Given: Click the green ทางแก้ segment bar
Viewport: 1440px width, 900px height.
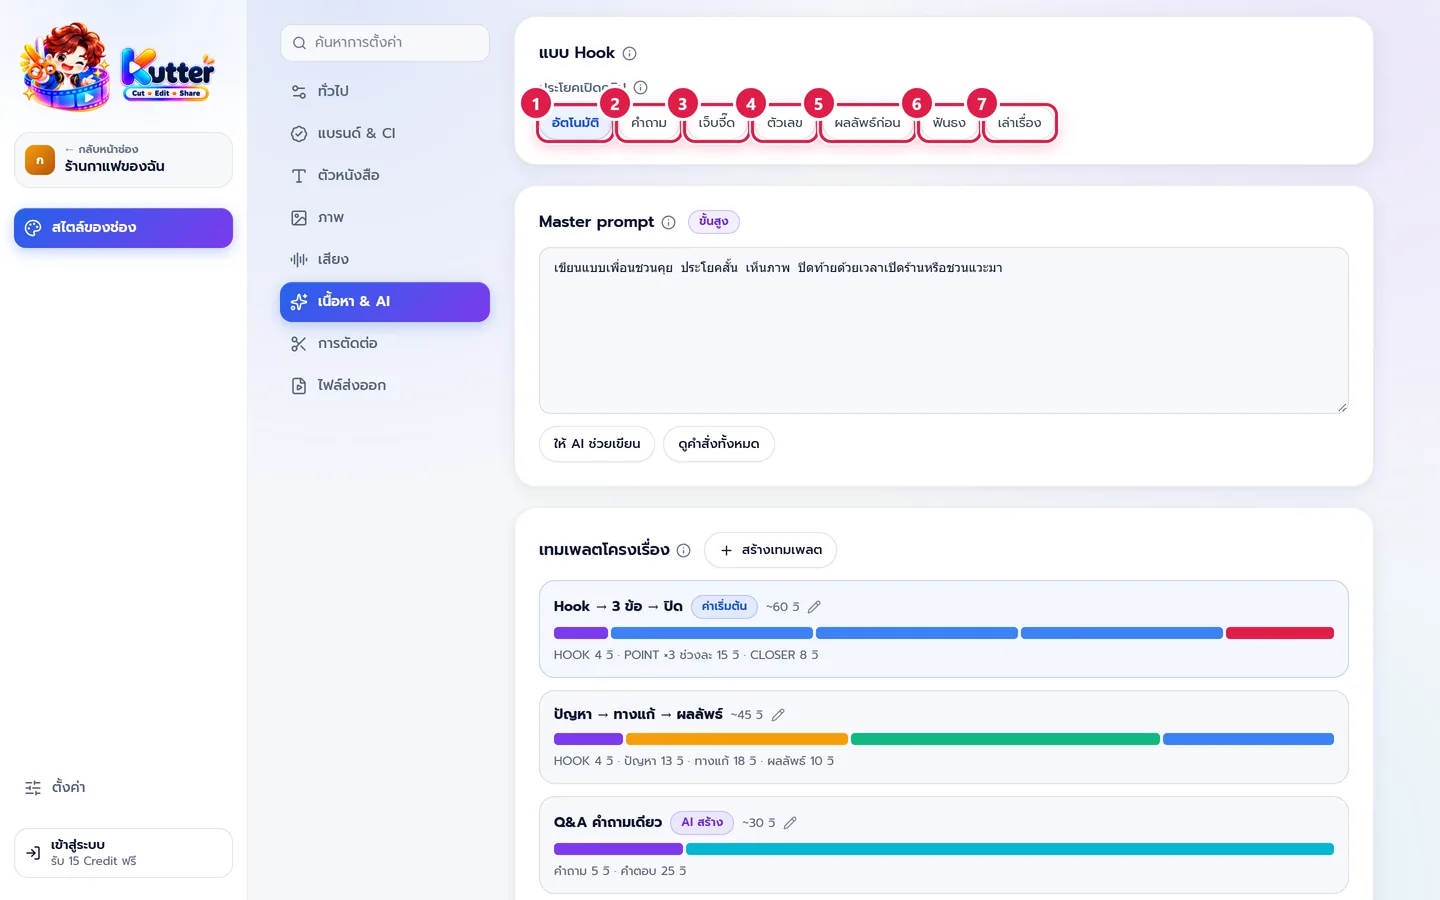Looking at the screenshot, I should 1005,739.
